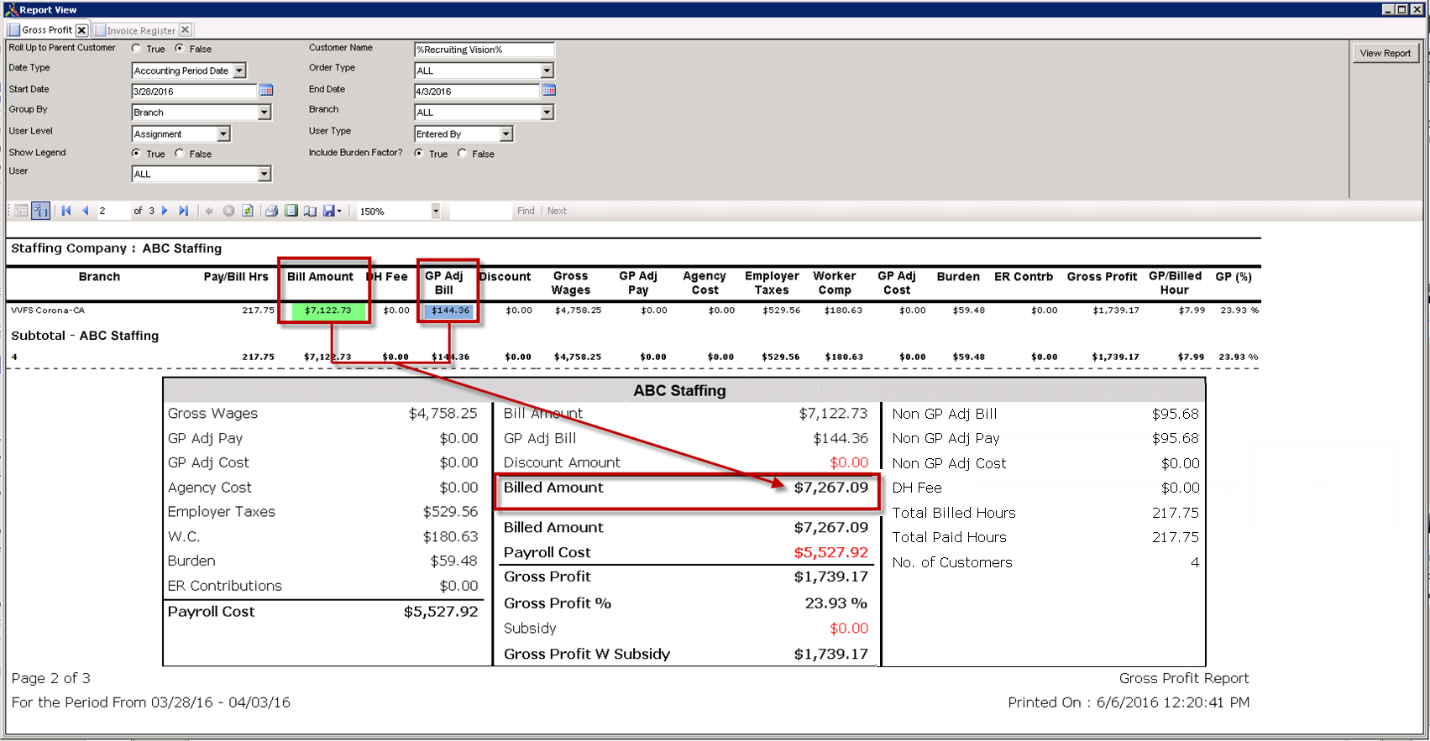
Task: Jump to last report page
Action: click(x=183, y=211)
